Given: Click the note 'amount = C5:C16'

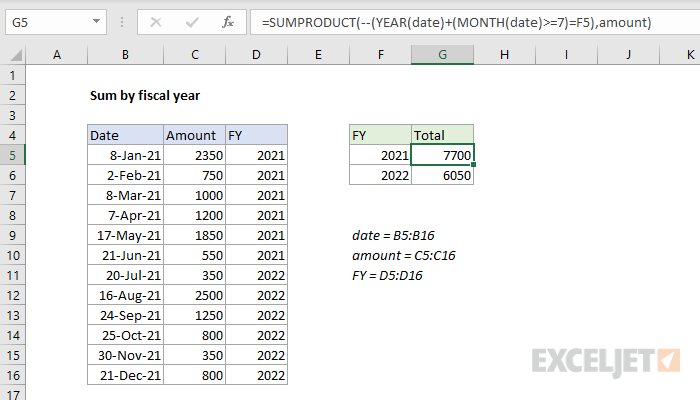Looking at the screenshot, I should (x=404, y=255).
